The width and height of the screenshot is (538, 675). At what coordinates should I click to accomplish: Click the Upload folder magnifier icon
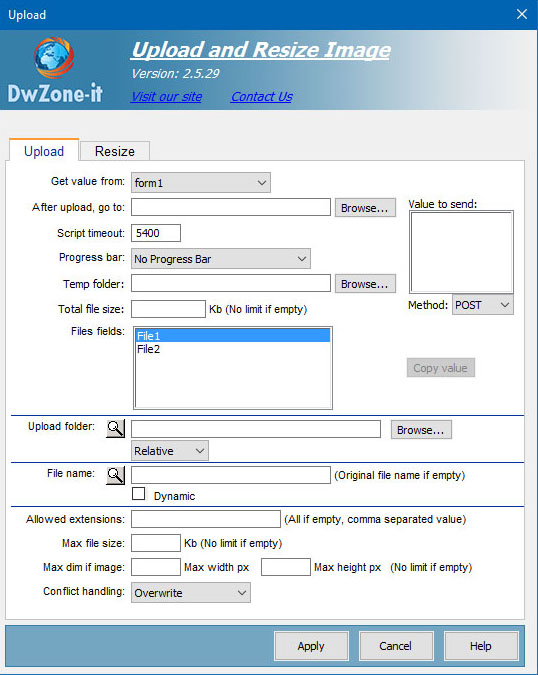(115, 428)
